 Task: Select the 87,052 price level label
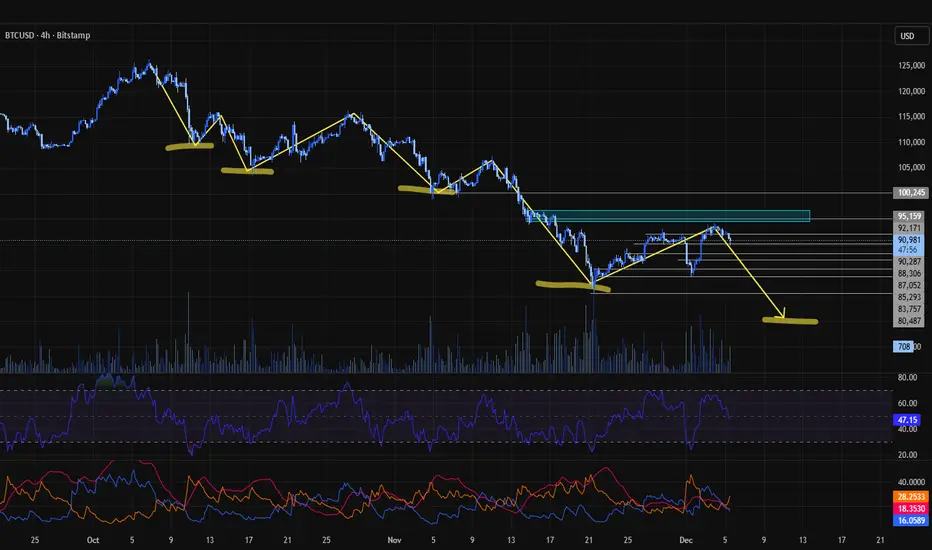909,285
